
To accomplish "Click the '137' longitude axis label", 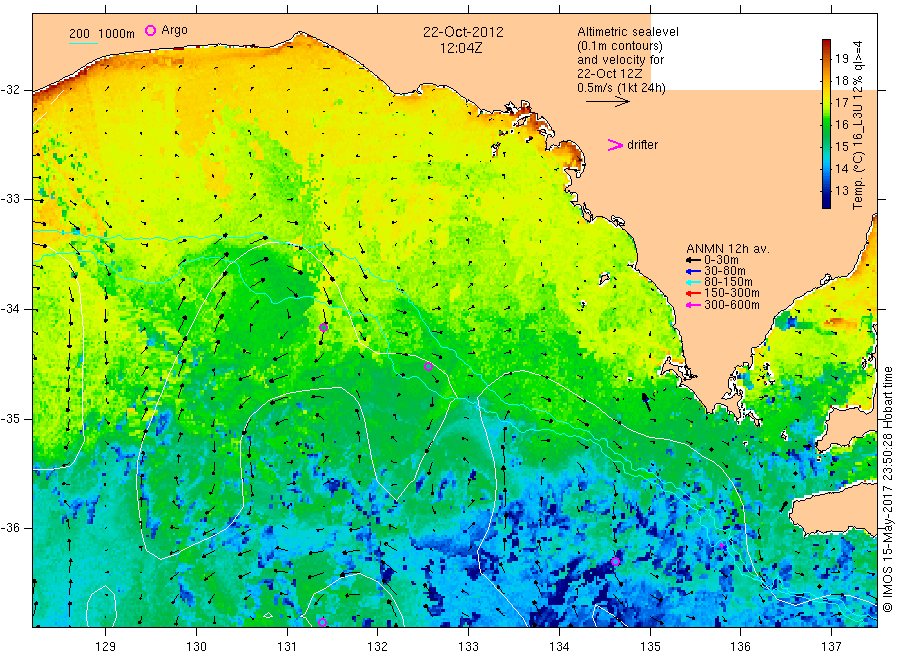I will [x=831, y=647].
